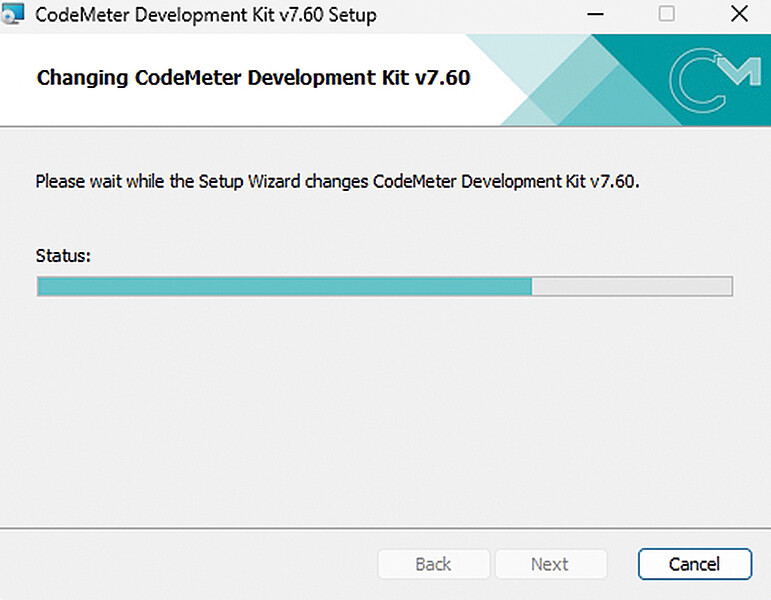
Task: Close the setup window
Action: 739,14
